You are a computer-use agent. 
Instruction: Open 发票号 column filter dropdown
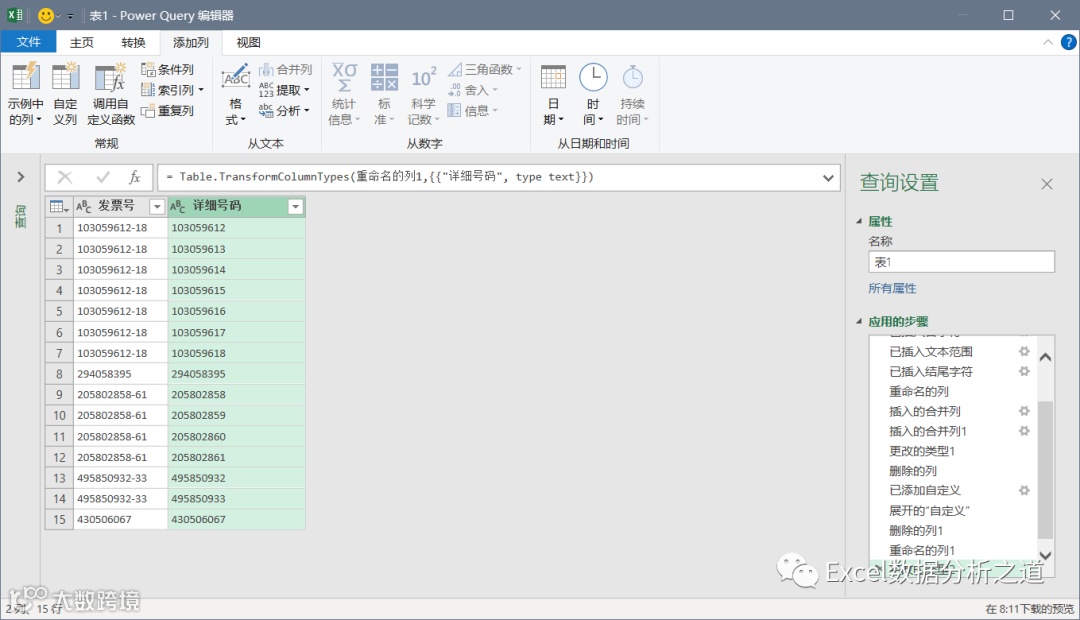click(157, 207)
